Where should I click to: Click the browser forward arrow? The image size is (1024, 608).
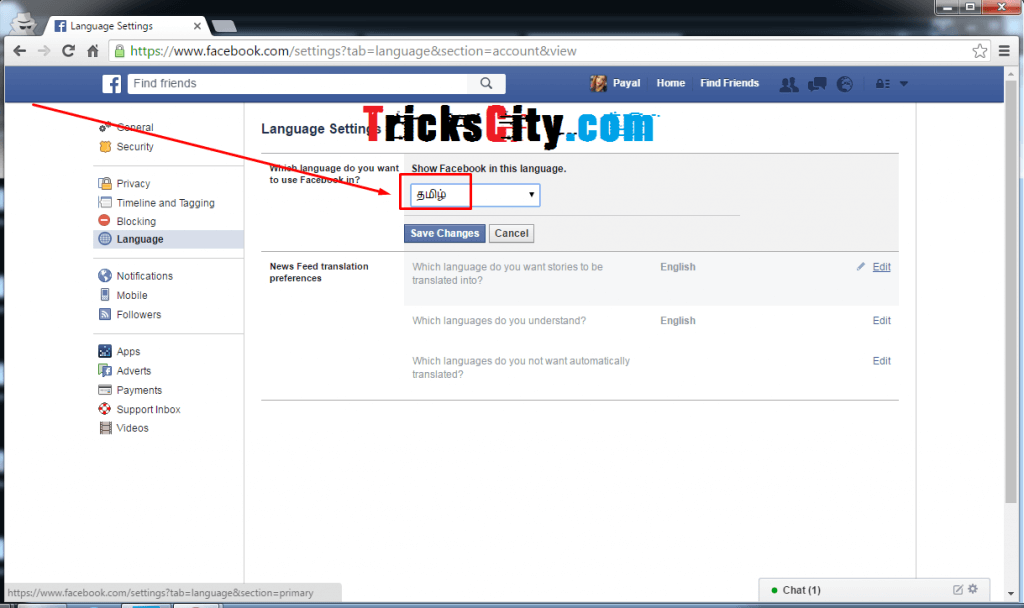(44, 51)
